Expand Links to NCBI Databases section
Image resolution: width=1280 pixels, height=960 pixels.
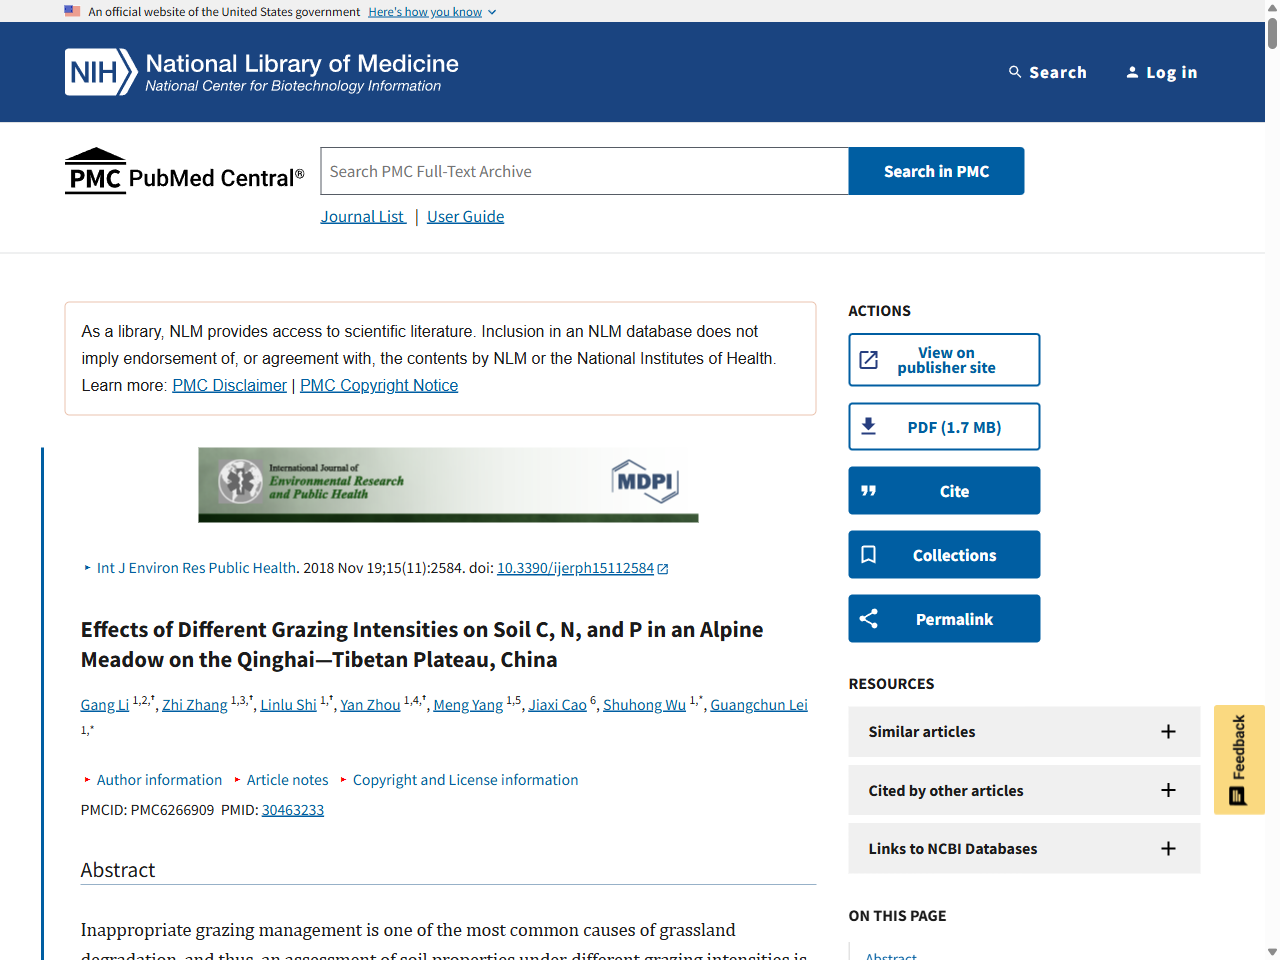pos(1167,849)
